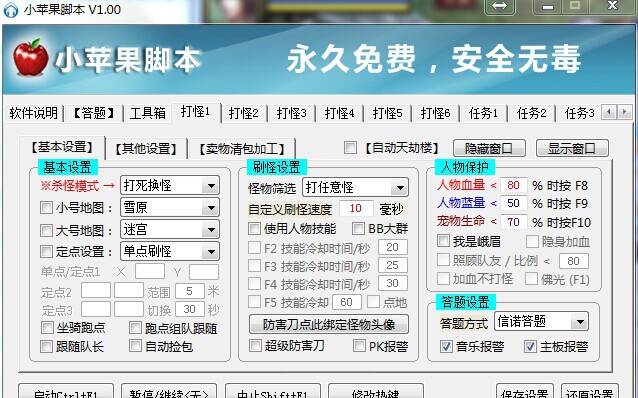Screen dimensions: 638x398
Task: Open 任务2 tab
Action: click(x=531, y=113)
